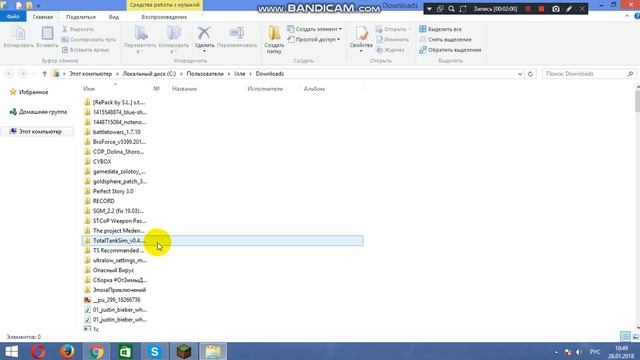
Task: Switch to the Home ribbon tab
Action: click(42, 17)
